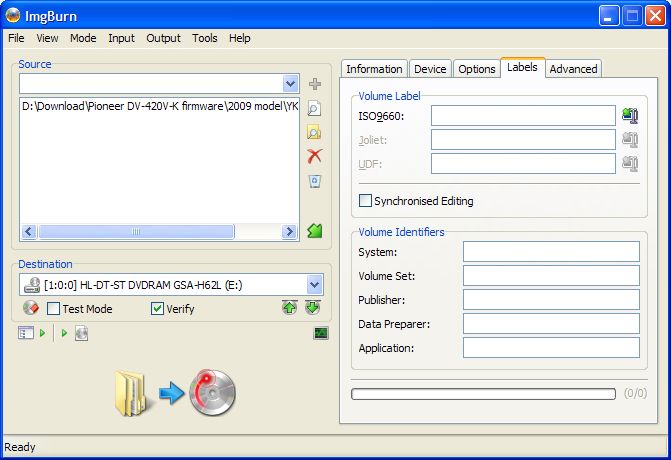671x460 pixels.
Task: Minimize the ImgBurn window
Action: [x=608, y=16]
